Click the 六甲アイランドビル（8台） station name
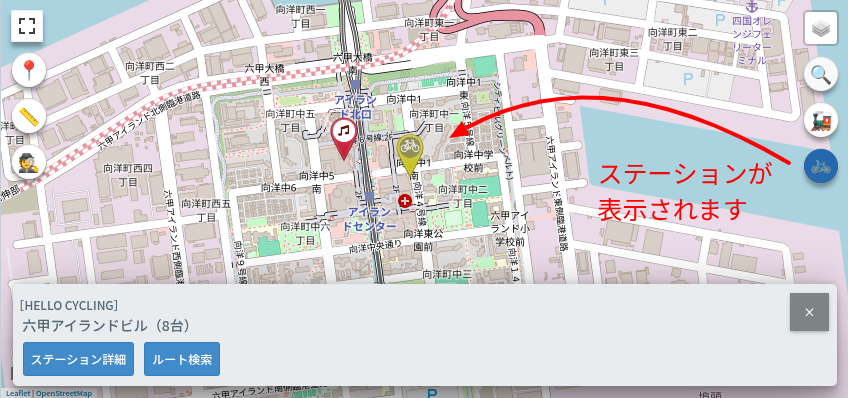The height and width of the screenshot is (398, 848). (x=107, y=326)
